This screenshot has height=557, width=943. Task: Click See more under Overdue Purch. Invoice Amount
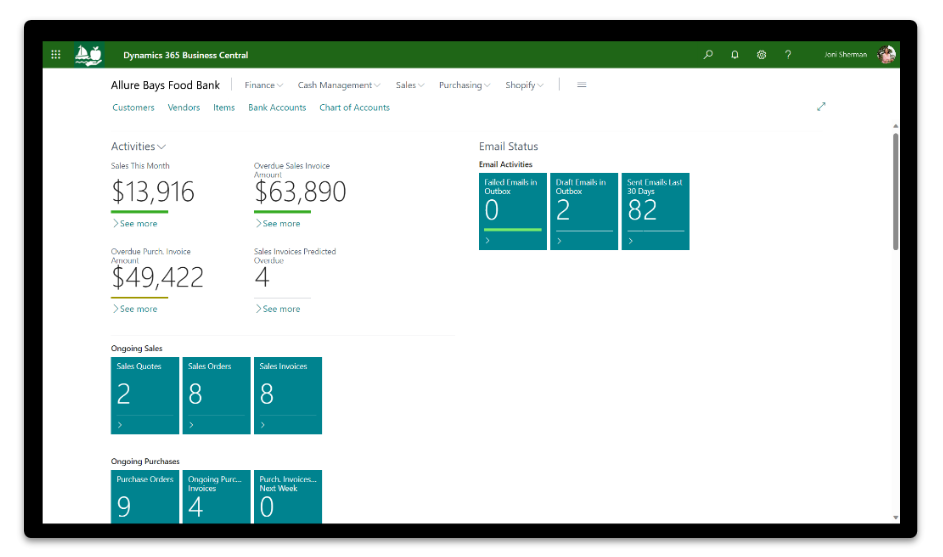pyautogui.click(x=135, y=309)
